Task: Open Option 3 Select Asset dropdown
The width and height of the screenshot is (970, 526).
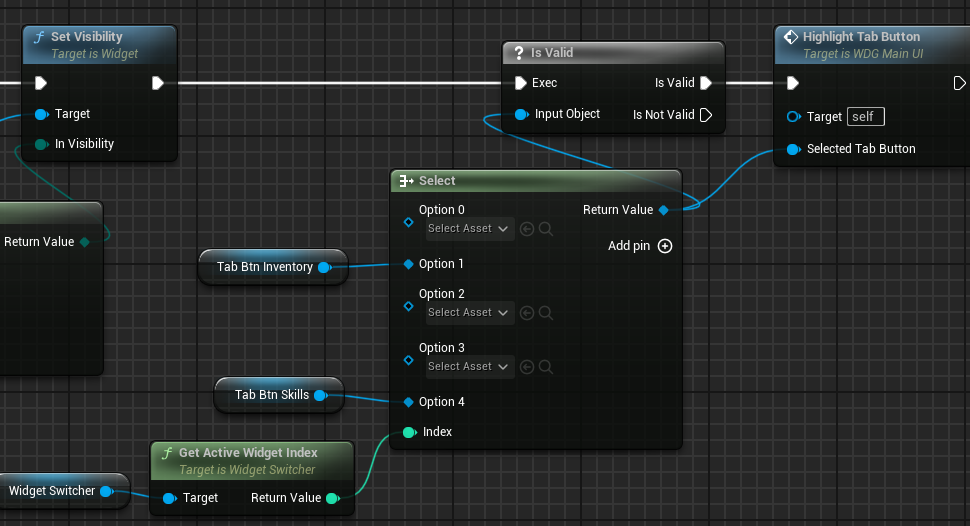Action: [x=469, y=367]
